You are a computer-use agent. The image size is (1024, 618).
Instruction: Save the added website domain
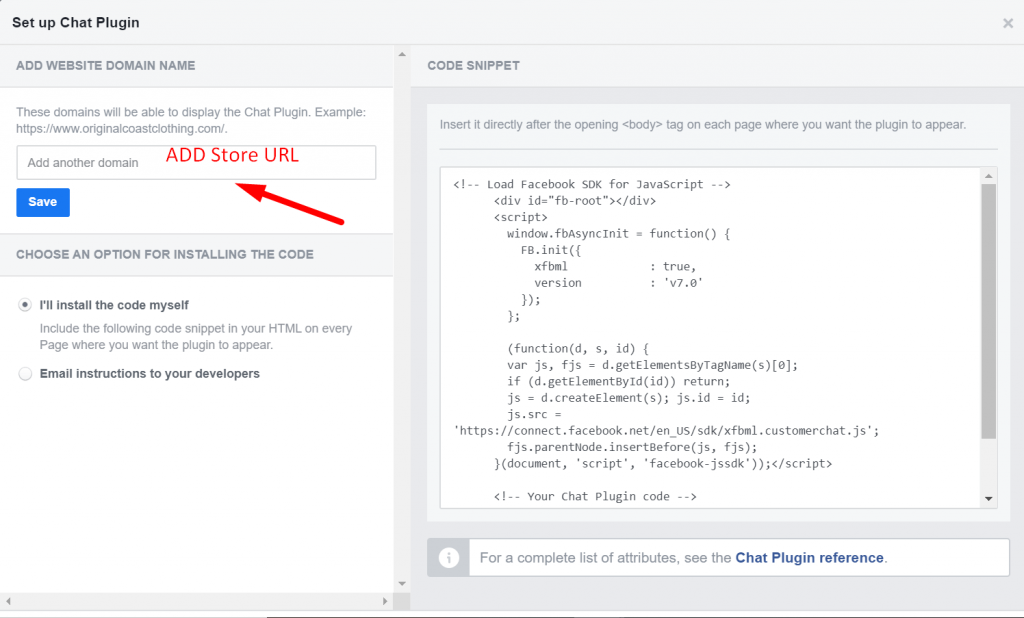43,203
